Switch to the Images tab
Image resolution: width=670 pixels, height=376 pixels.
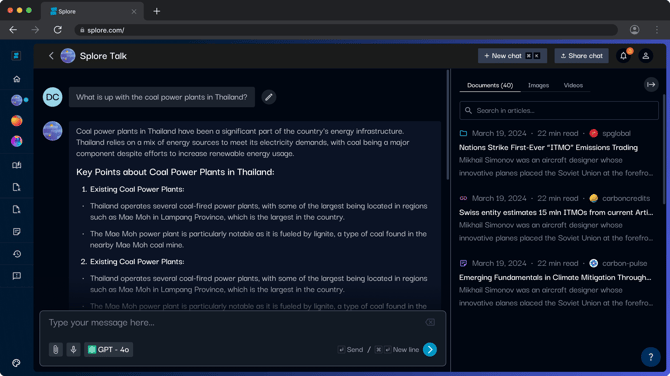click(x=538, y=85)
